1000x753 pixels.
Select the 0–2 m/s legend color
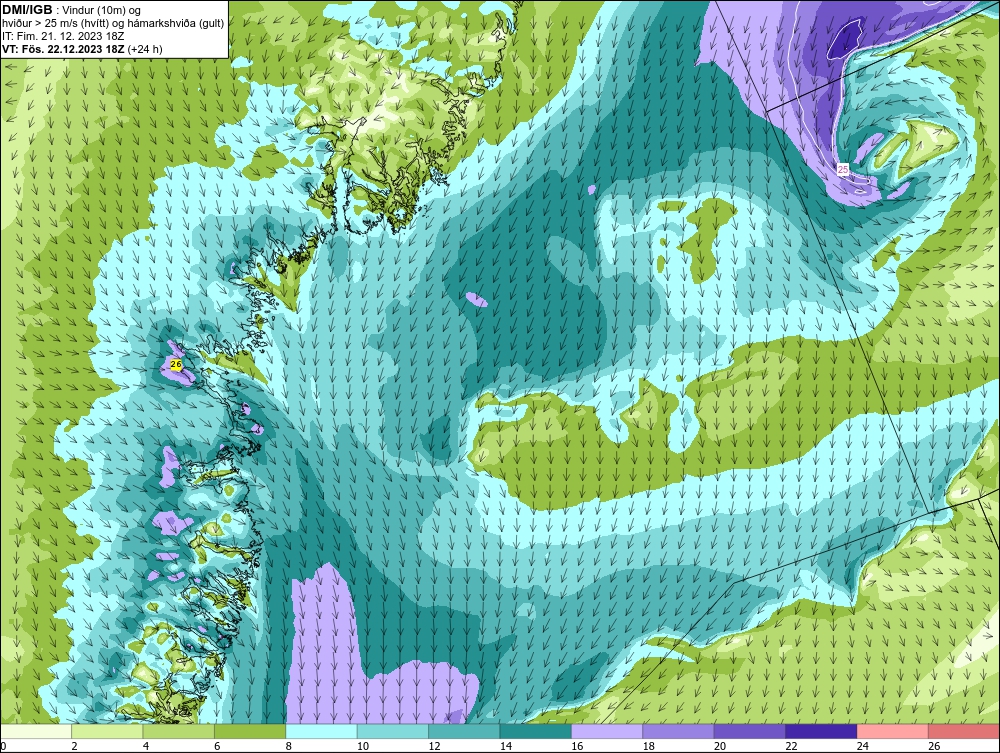click(x=36, y=731)
